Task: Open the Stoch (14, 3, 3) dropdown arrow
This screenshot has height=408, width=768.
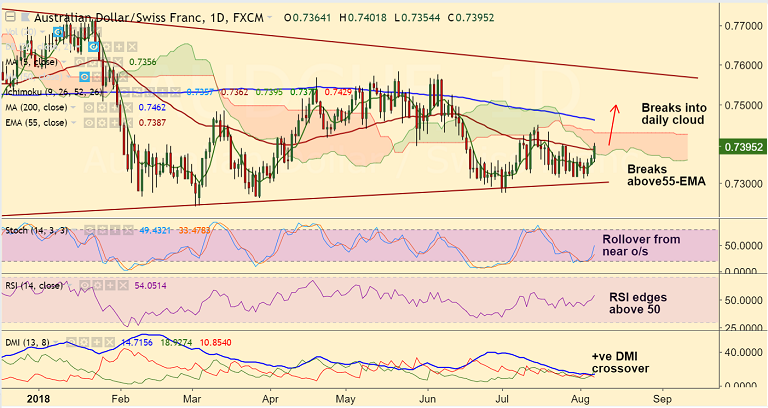Action: click(74, 230)
